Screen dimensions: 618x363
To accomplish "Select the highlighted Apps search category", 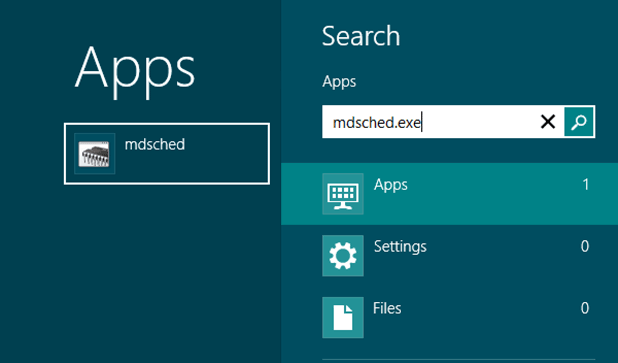I will 449,194.
